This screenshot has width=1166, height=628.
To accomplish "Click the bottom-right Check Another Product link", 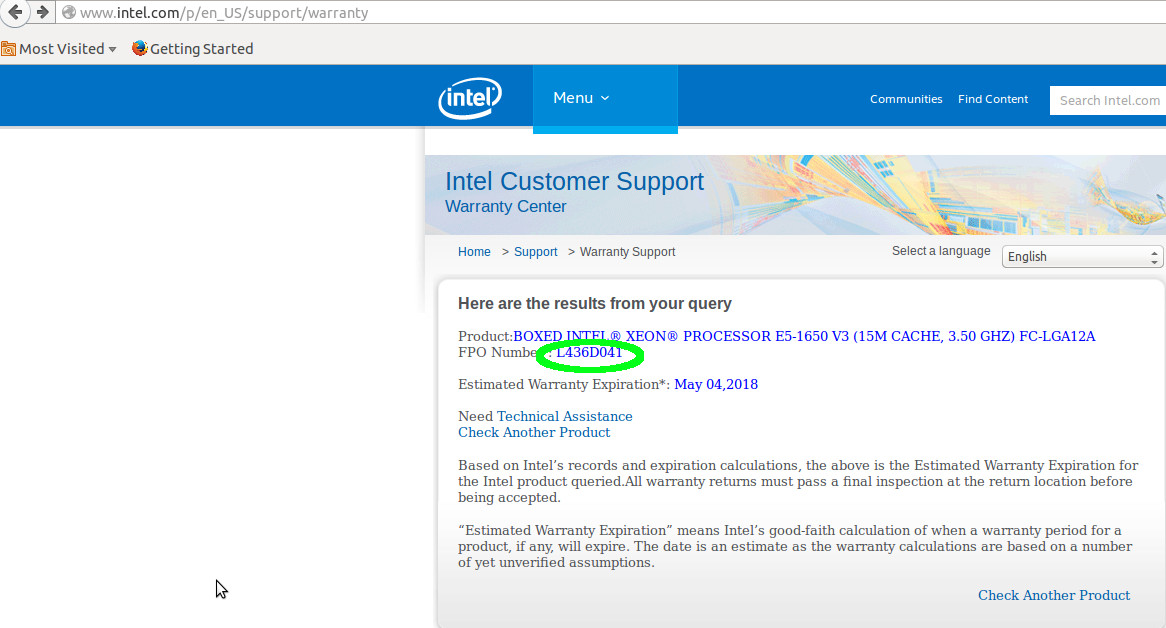I will (1053, 595).
